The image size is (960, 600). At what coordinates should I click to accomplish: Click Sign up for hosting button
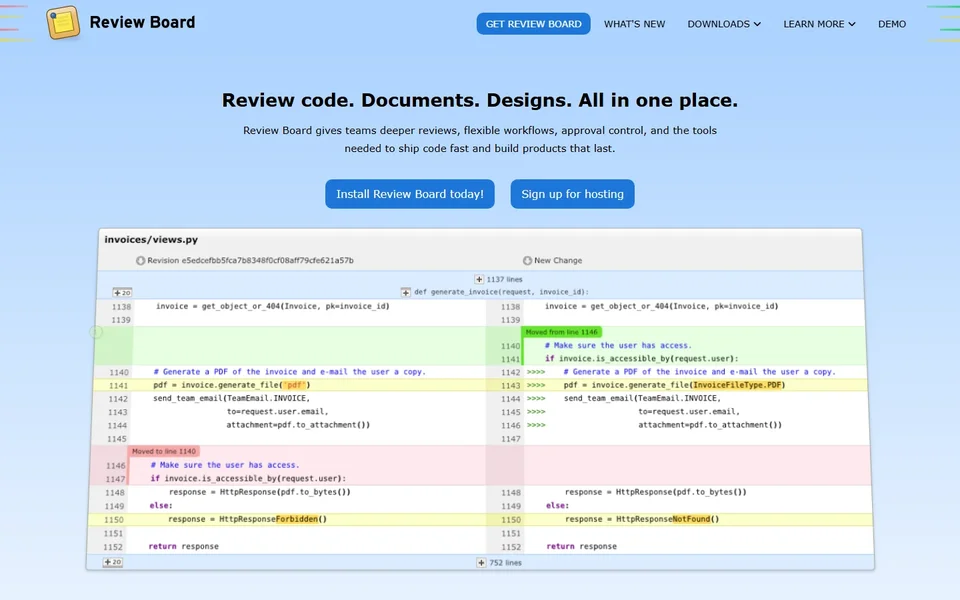click(x=572, y=194)
